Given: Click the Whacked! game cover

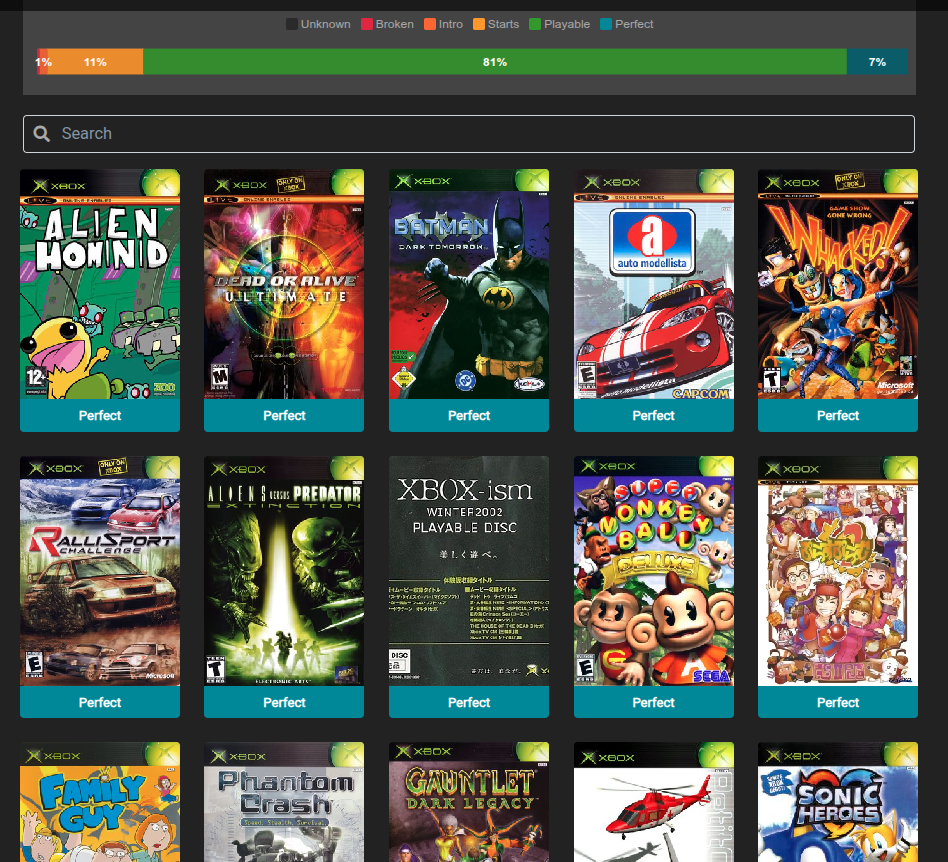Looking at the screenshot, I should click(838, 285).
